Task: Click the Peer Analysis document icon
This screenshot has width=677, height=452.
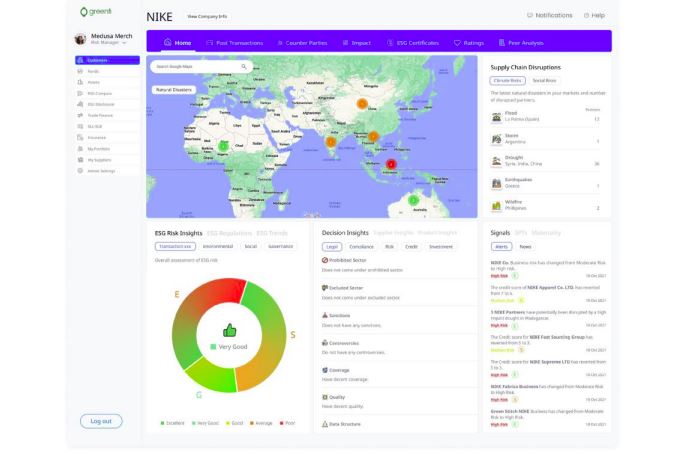Action: pyautogui.click(x=502, y=43)
